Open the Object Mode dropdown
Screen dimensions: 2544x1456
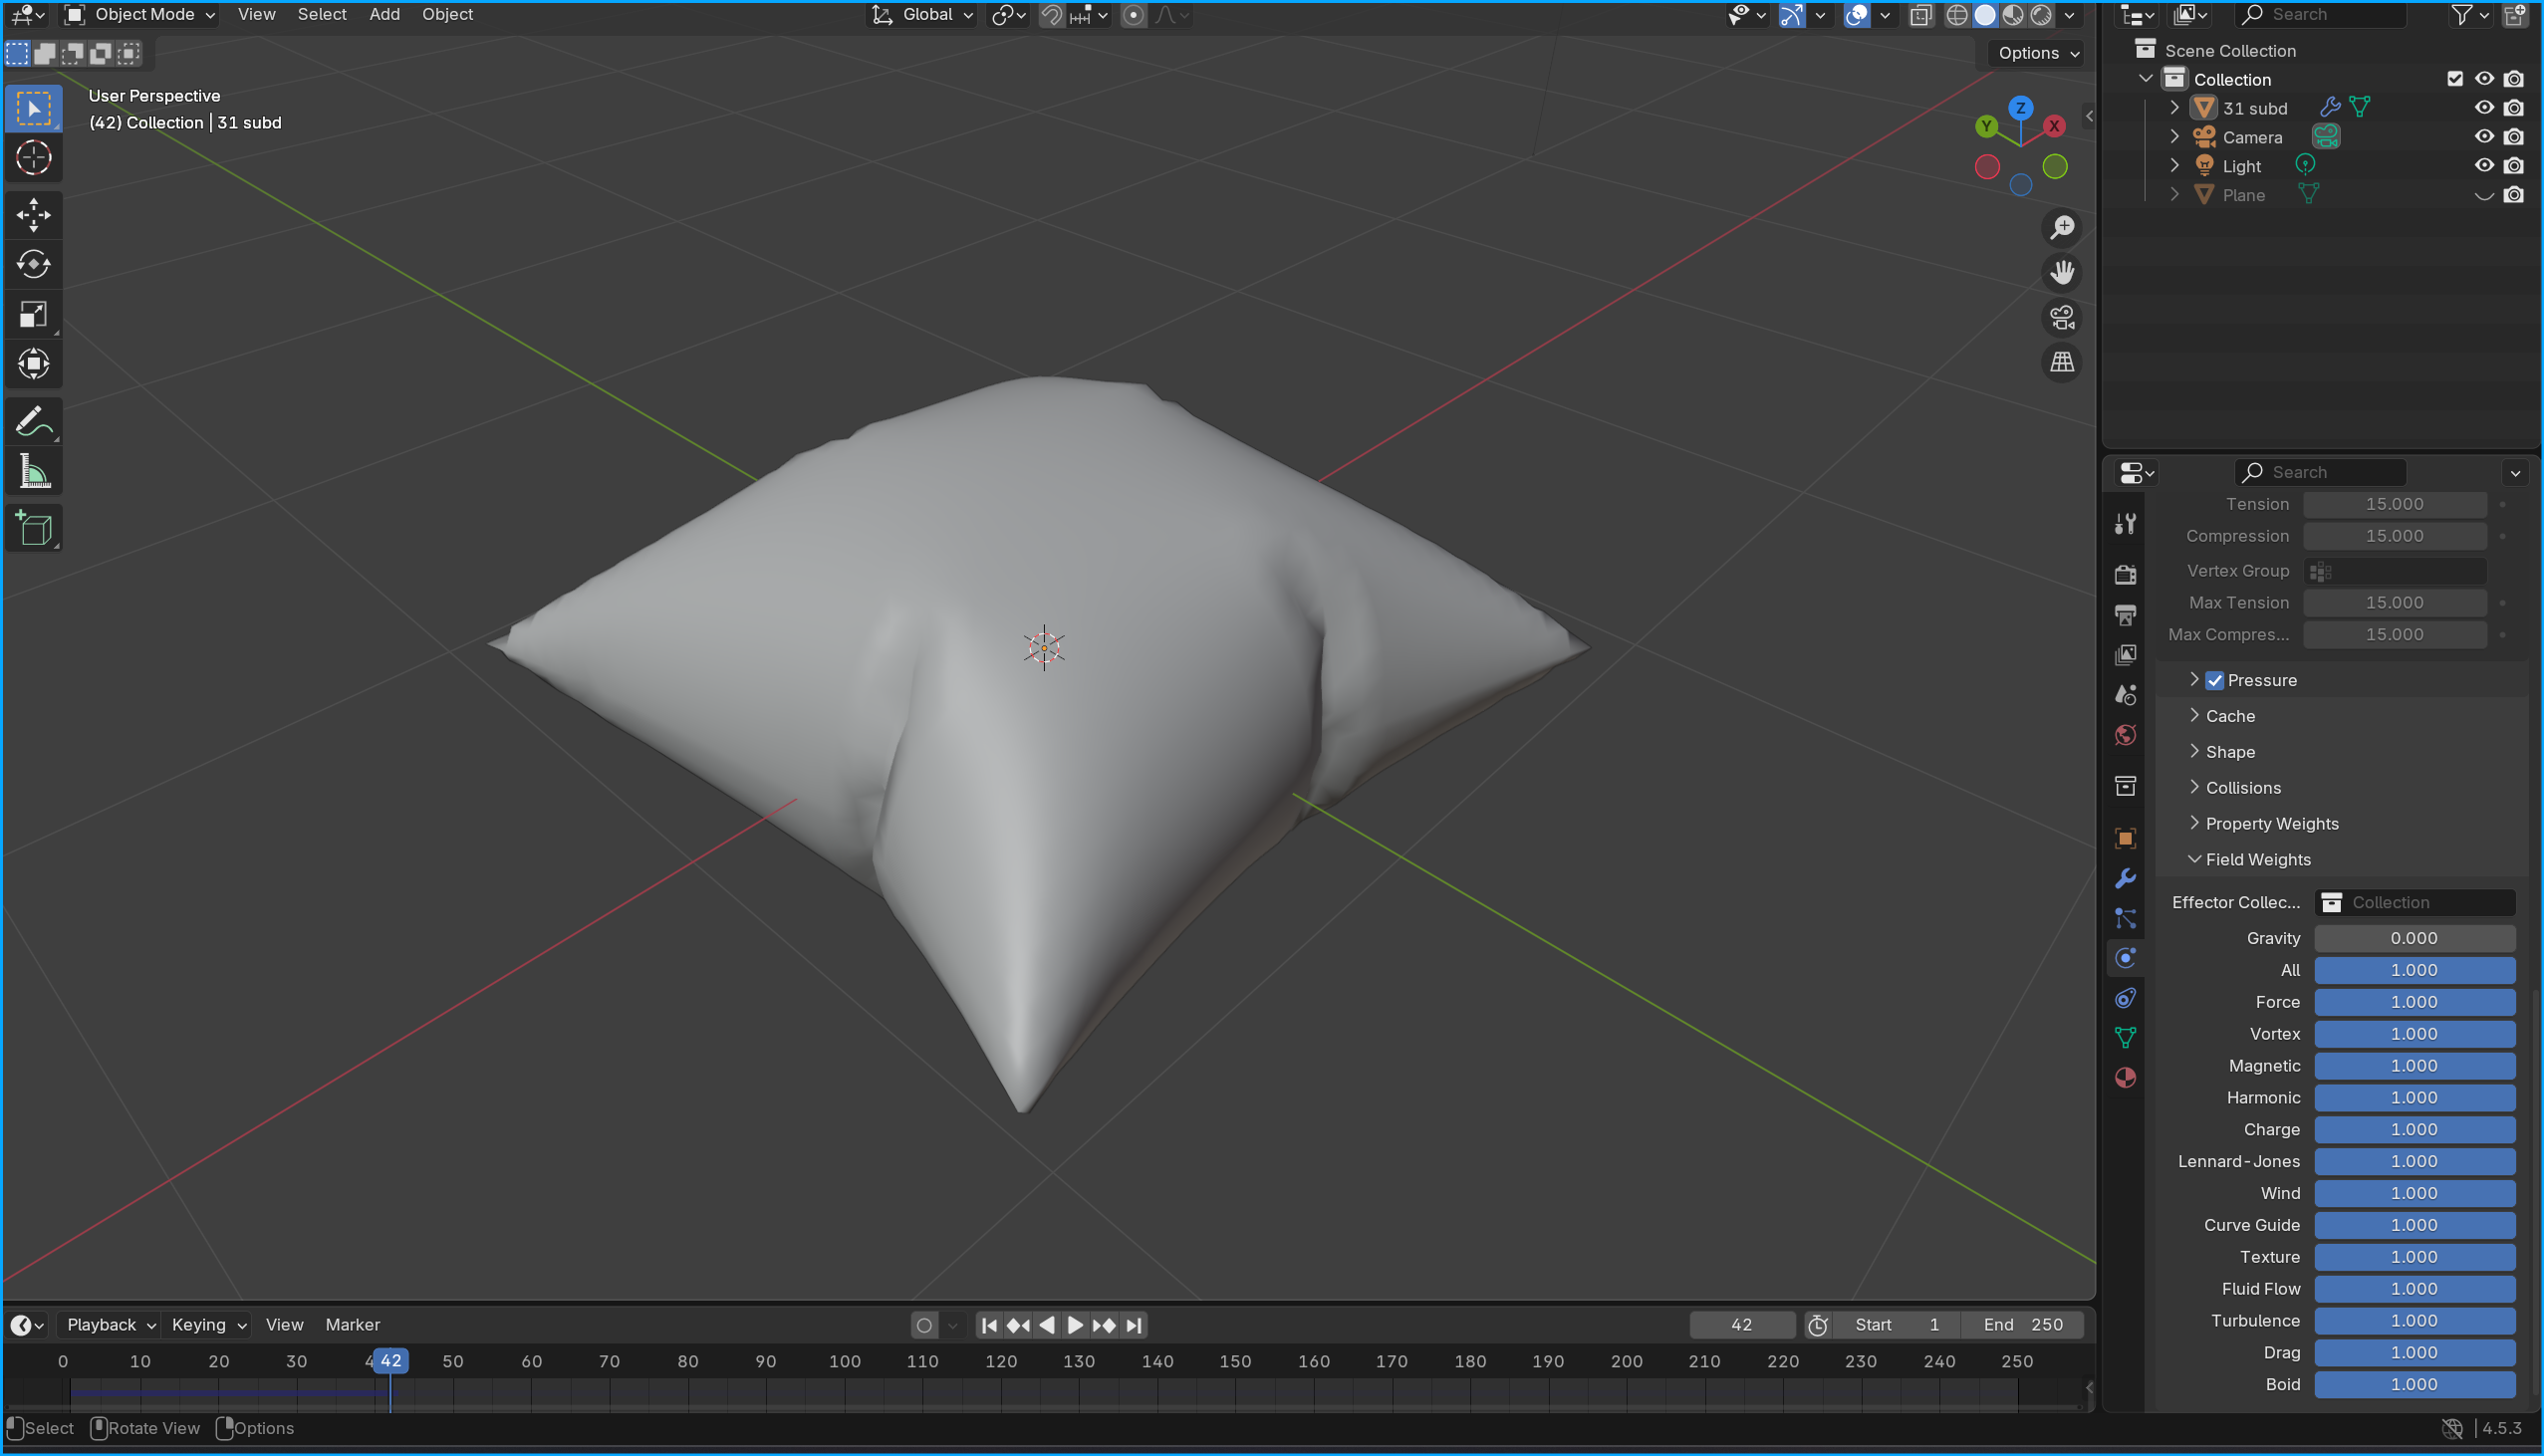pyautogui.click(x=141, y=14)
